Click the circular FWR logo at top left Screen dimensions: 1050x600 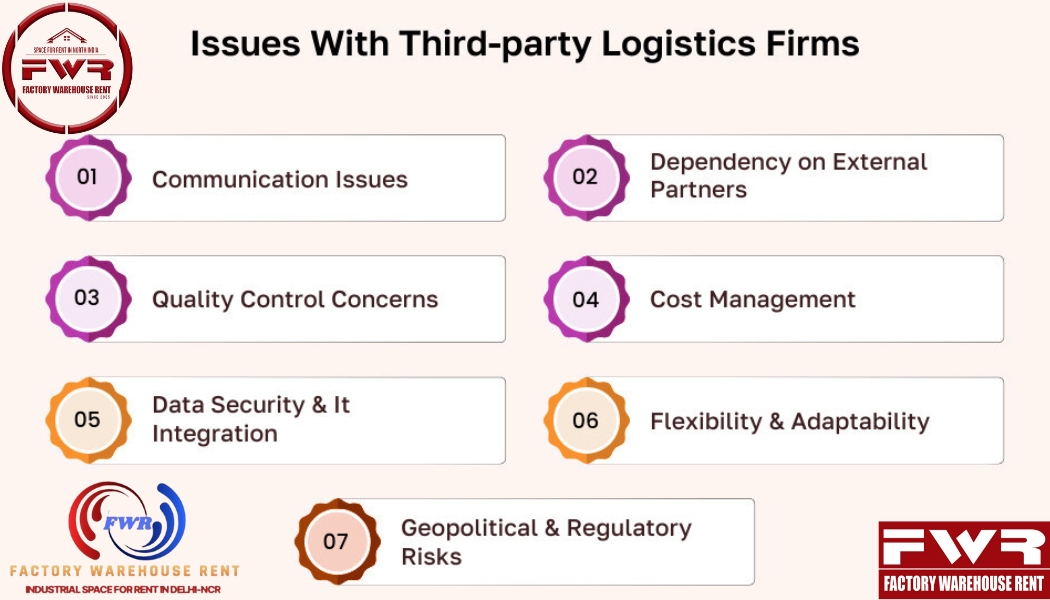67,68
